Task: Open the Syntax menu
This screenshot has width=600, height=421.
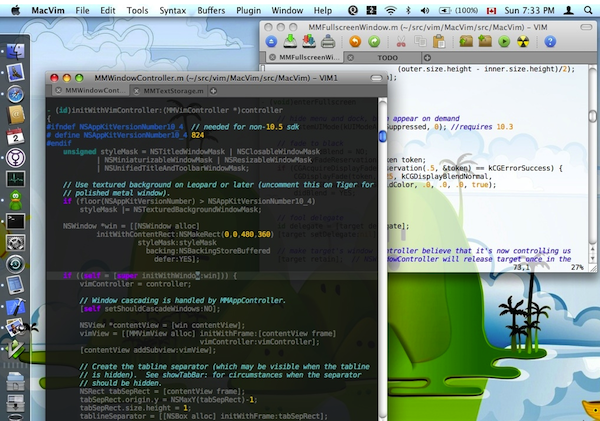Action: (173, 10)
